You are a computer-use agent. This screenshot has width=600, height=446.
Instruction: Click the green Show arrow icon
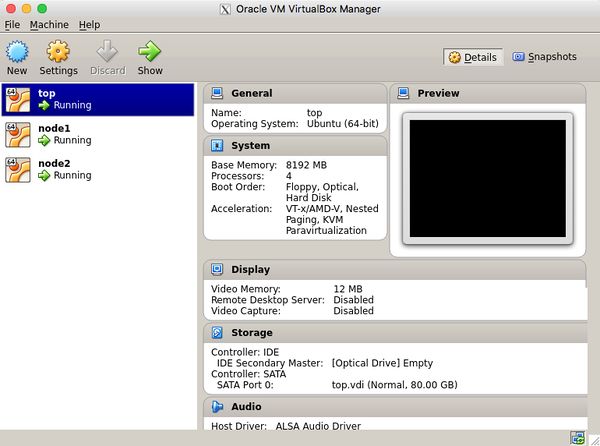click(x=150, y=52)
